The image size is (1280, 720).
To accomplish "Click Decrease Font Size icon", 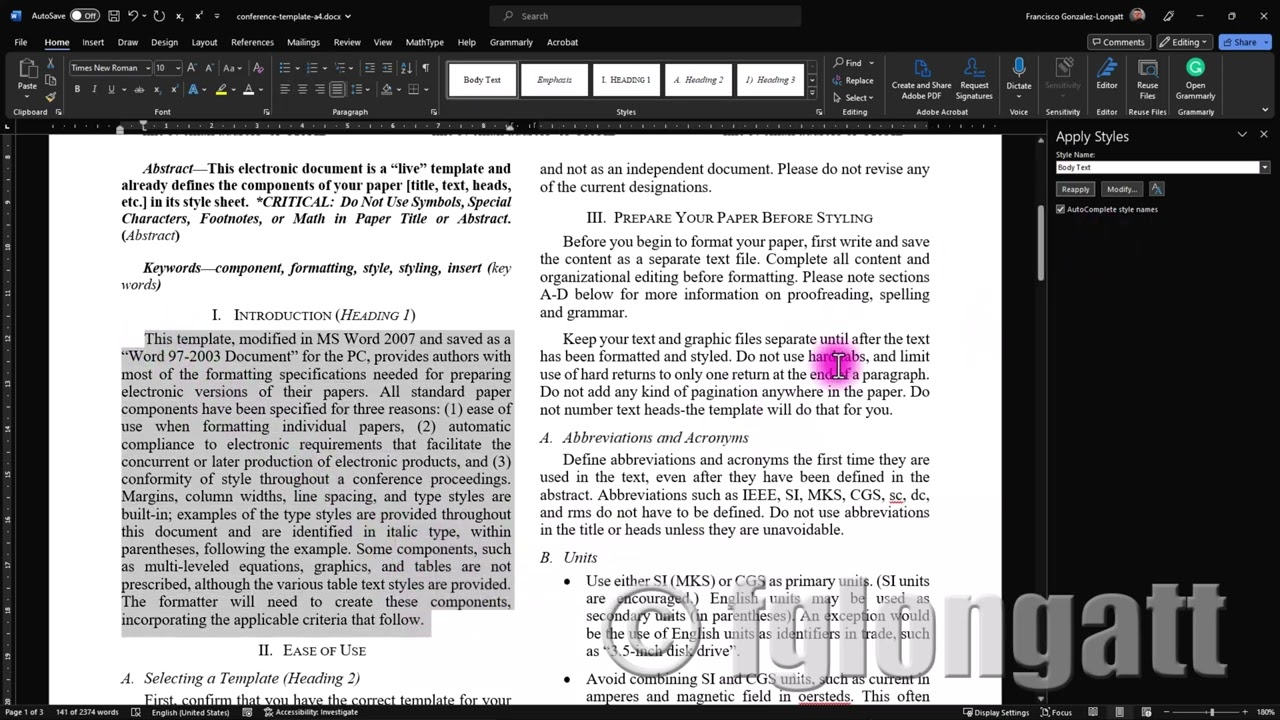I will tap(209, 68).
